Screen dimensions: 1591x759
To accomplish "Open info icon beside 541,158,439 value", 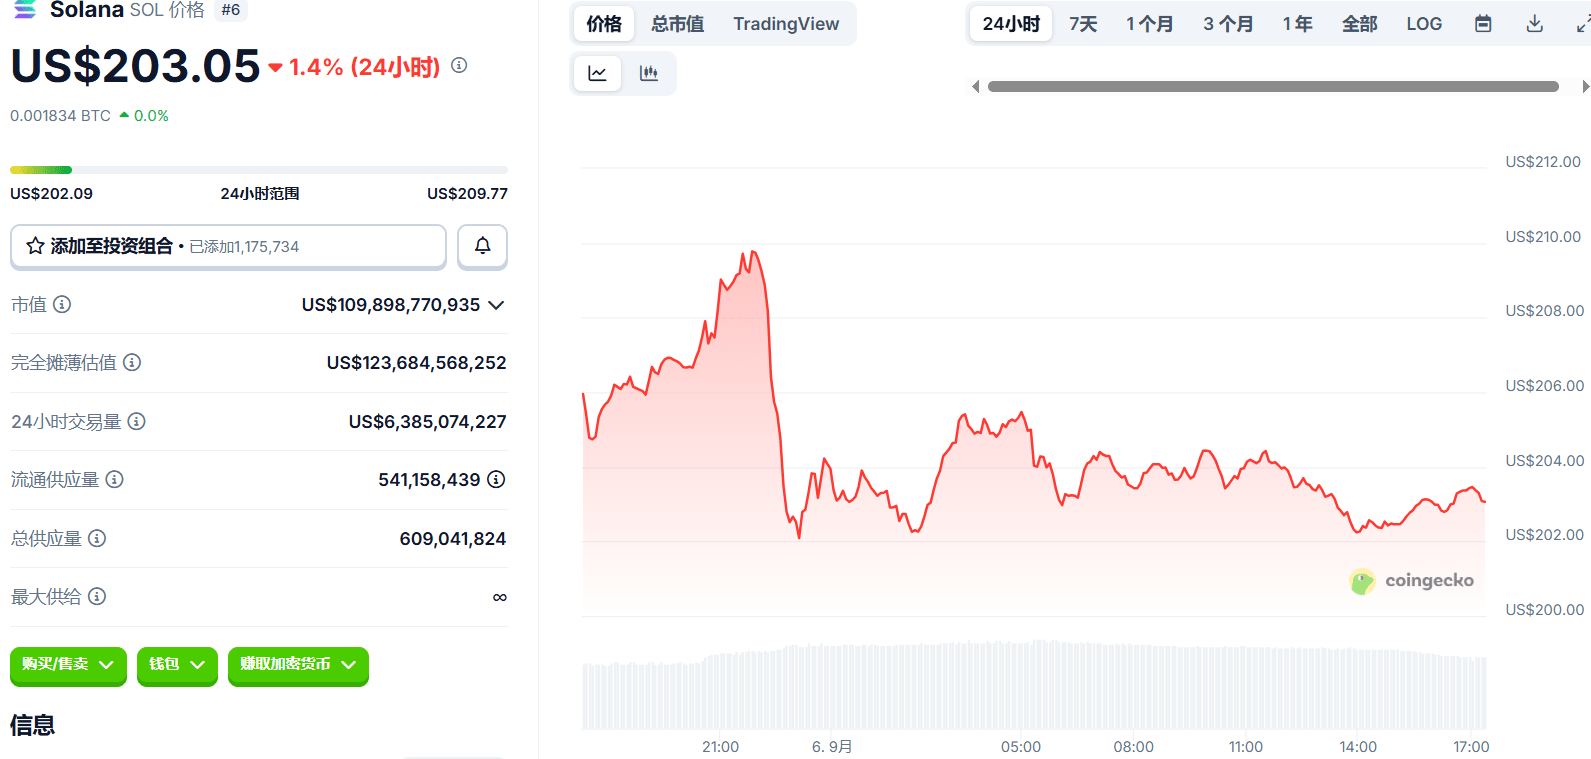I will [x=496, y=479].
